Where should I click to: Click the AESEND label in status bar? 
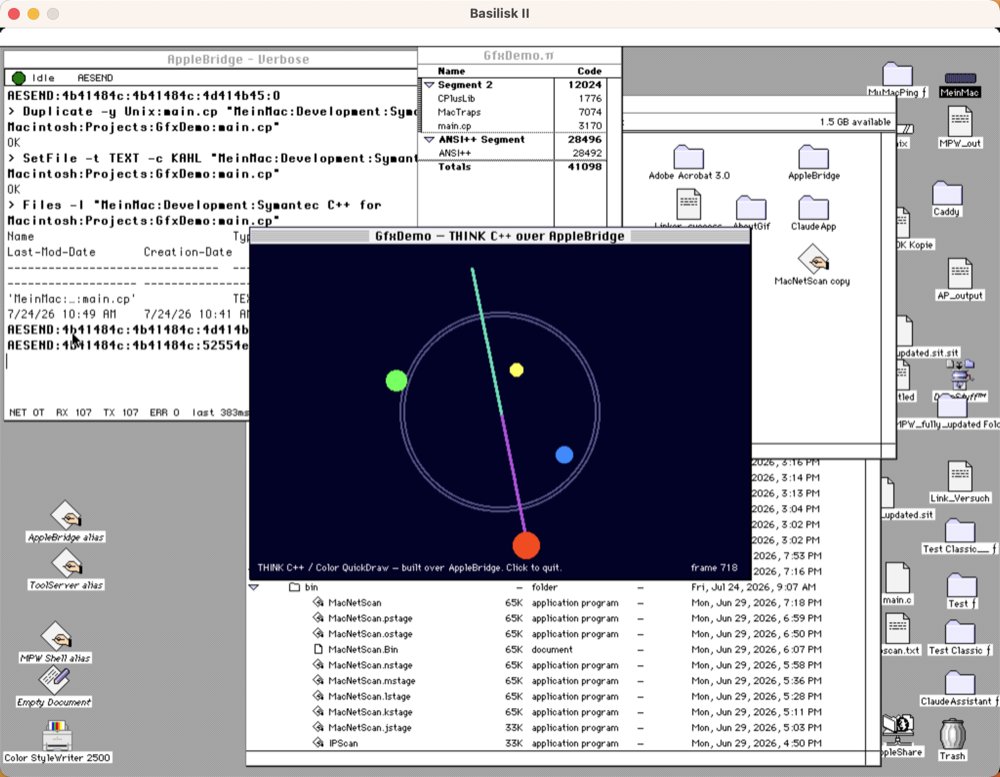[x=95, y=78]
